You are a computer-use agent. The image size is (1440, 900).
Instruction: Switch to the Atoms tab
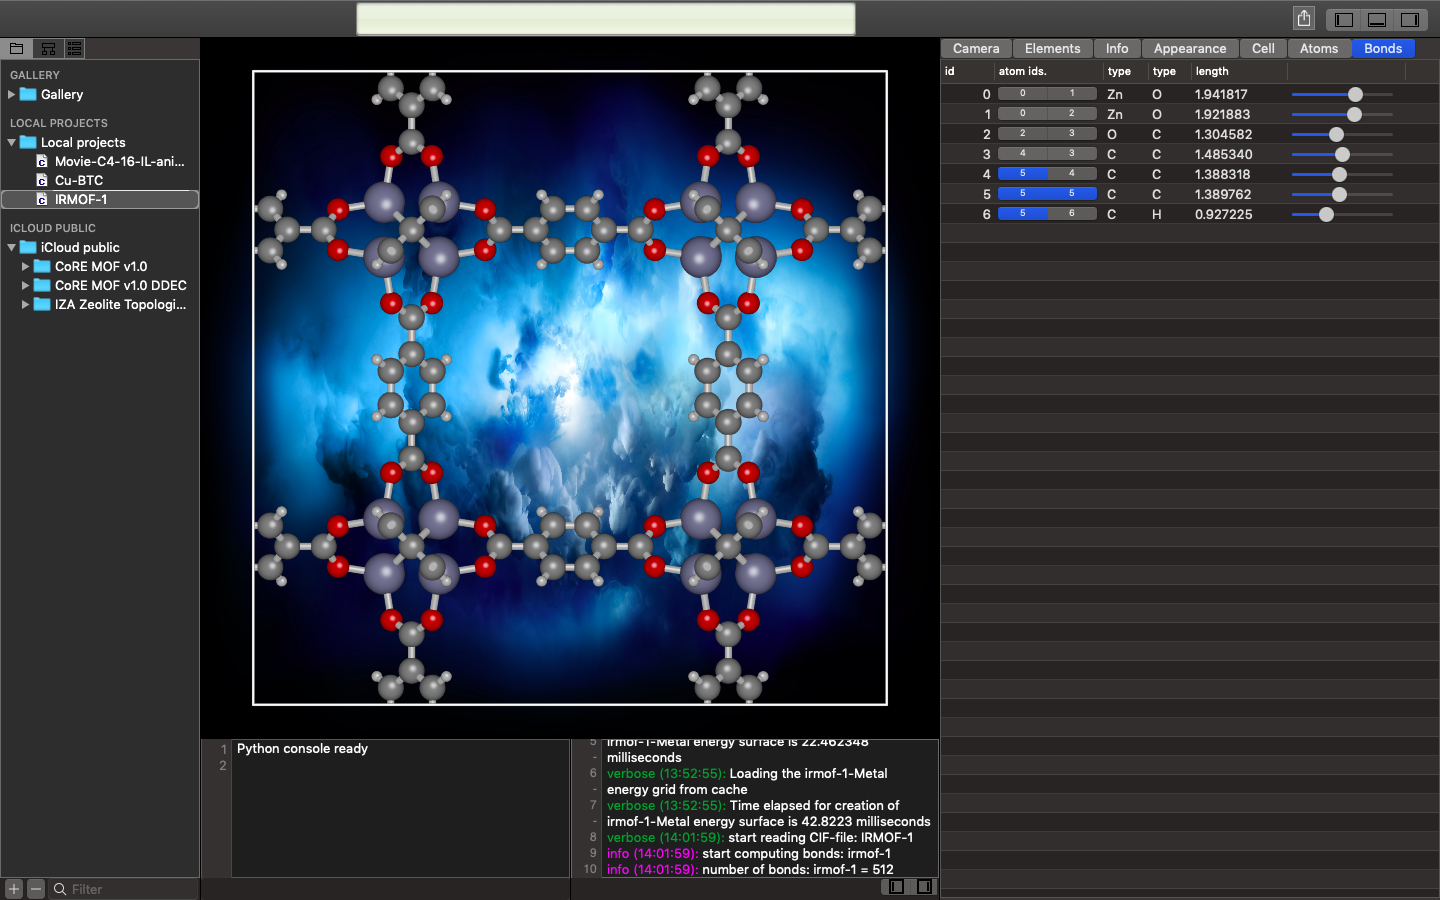(1319, 48)
